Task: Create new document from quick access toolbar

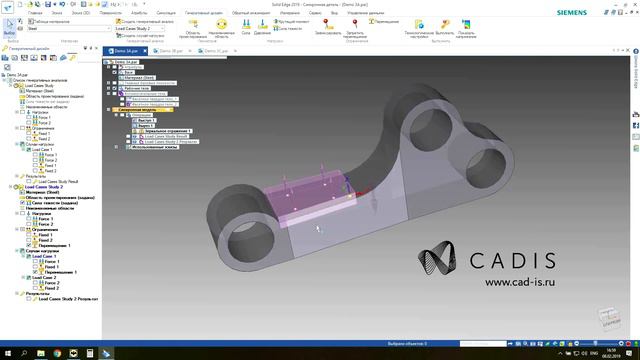Action: coord(20,4)
